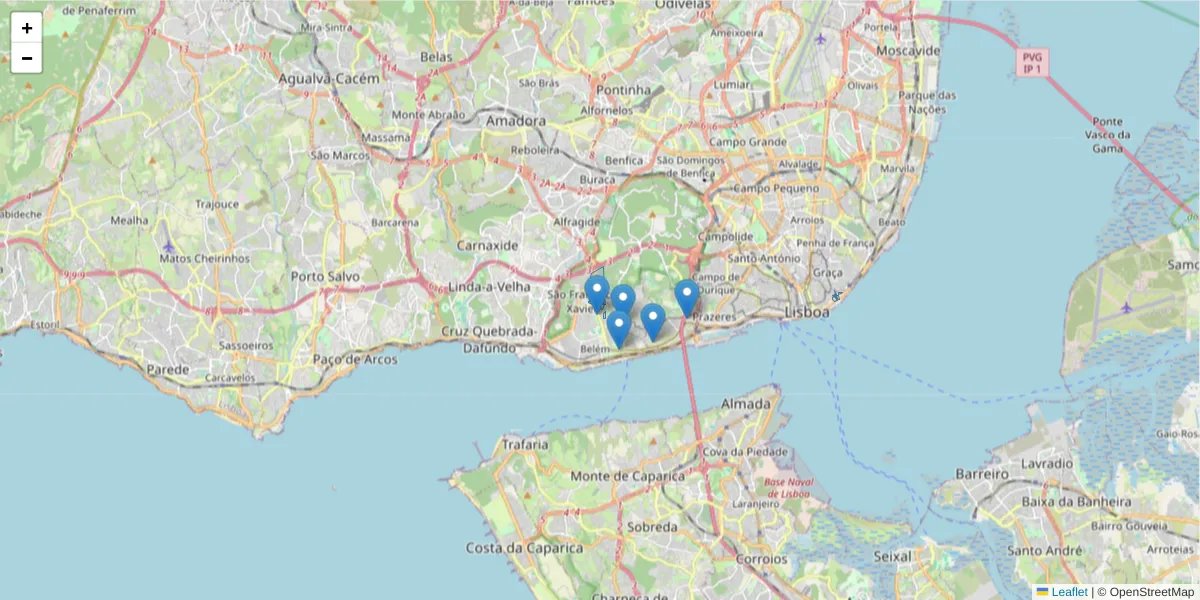Screen dimensions: 1200x600
Task: Click the Amadora label
Action: [516, 121]
